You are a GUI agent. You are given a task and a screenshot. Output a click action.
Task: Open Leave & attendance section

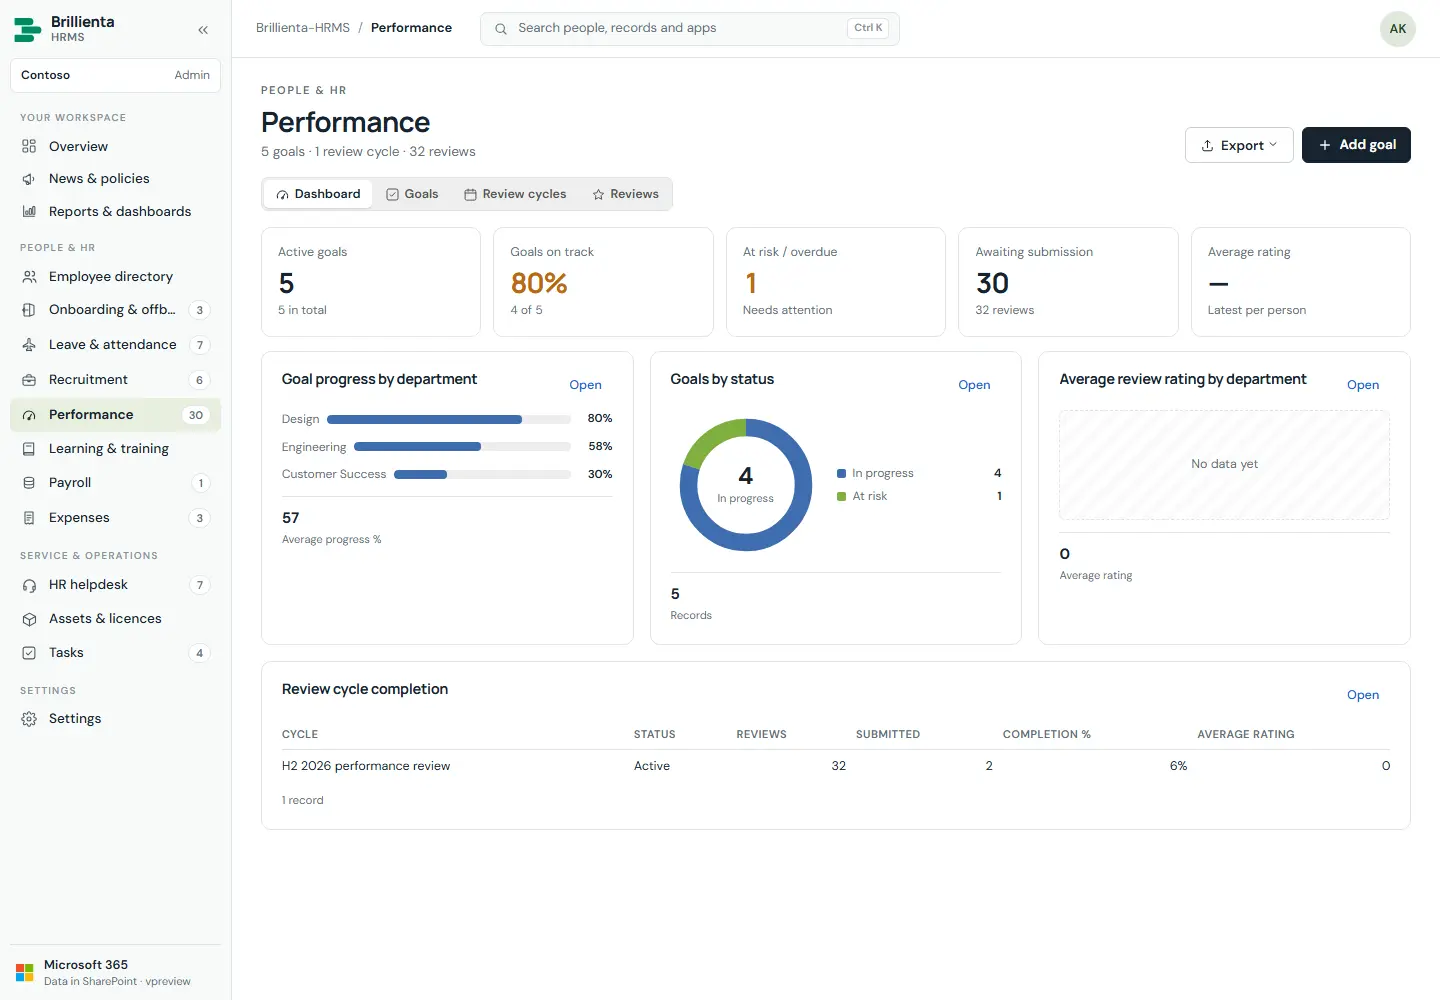tap(115, 344)
